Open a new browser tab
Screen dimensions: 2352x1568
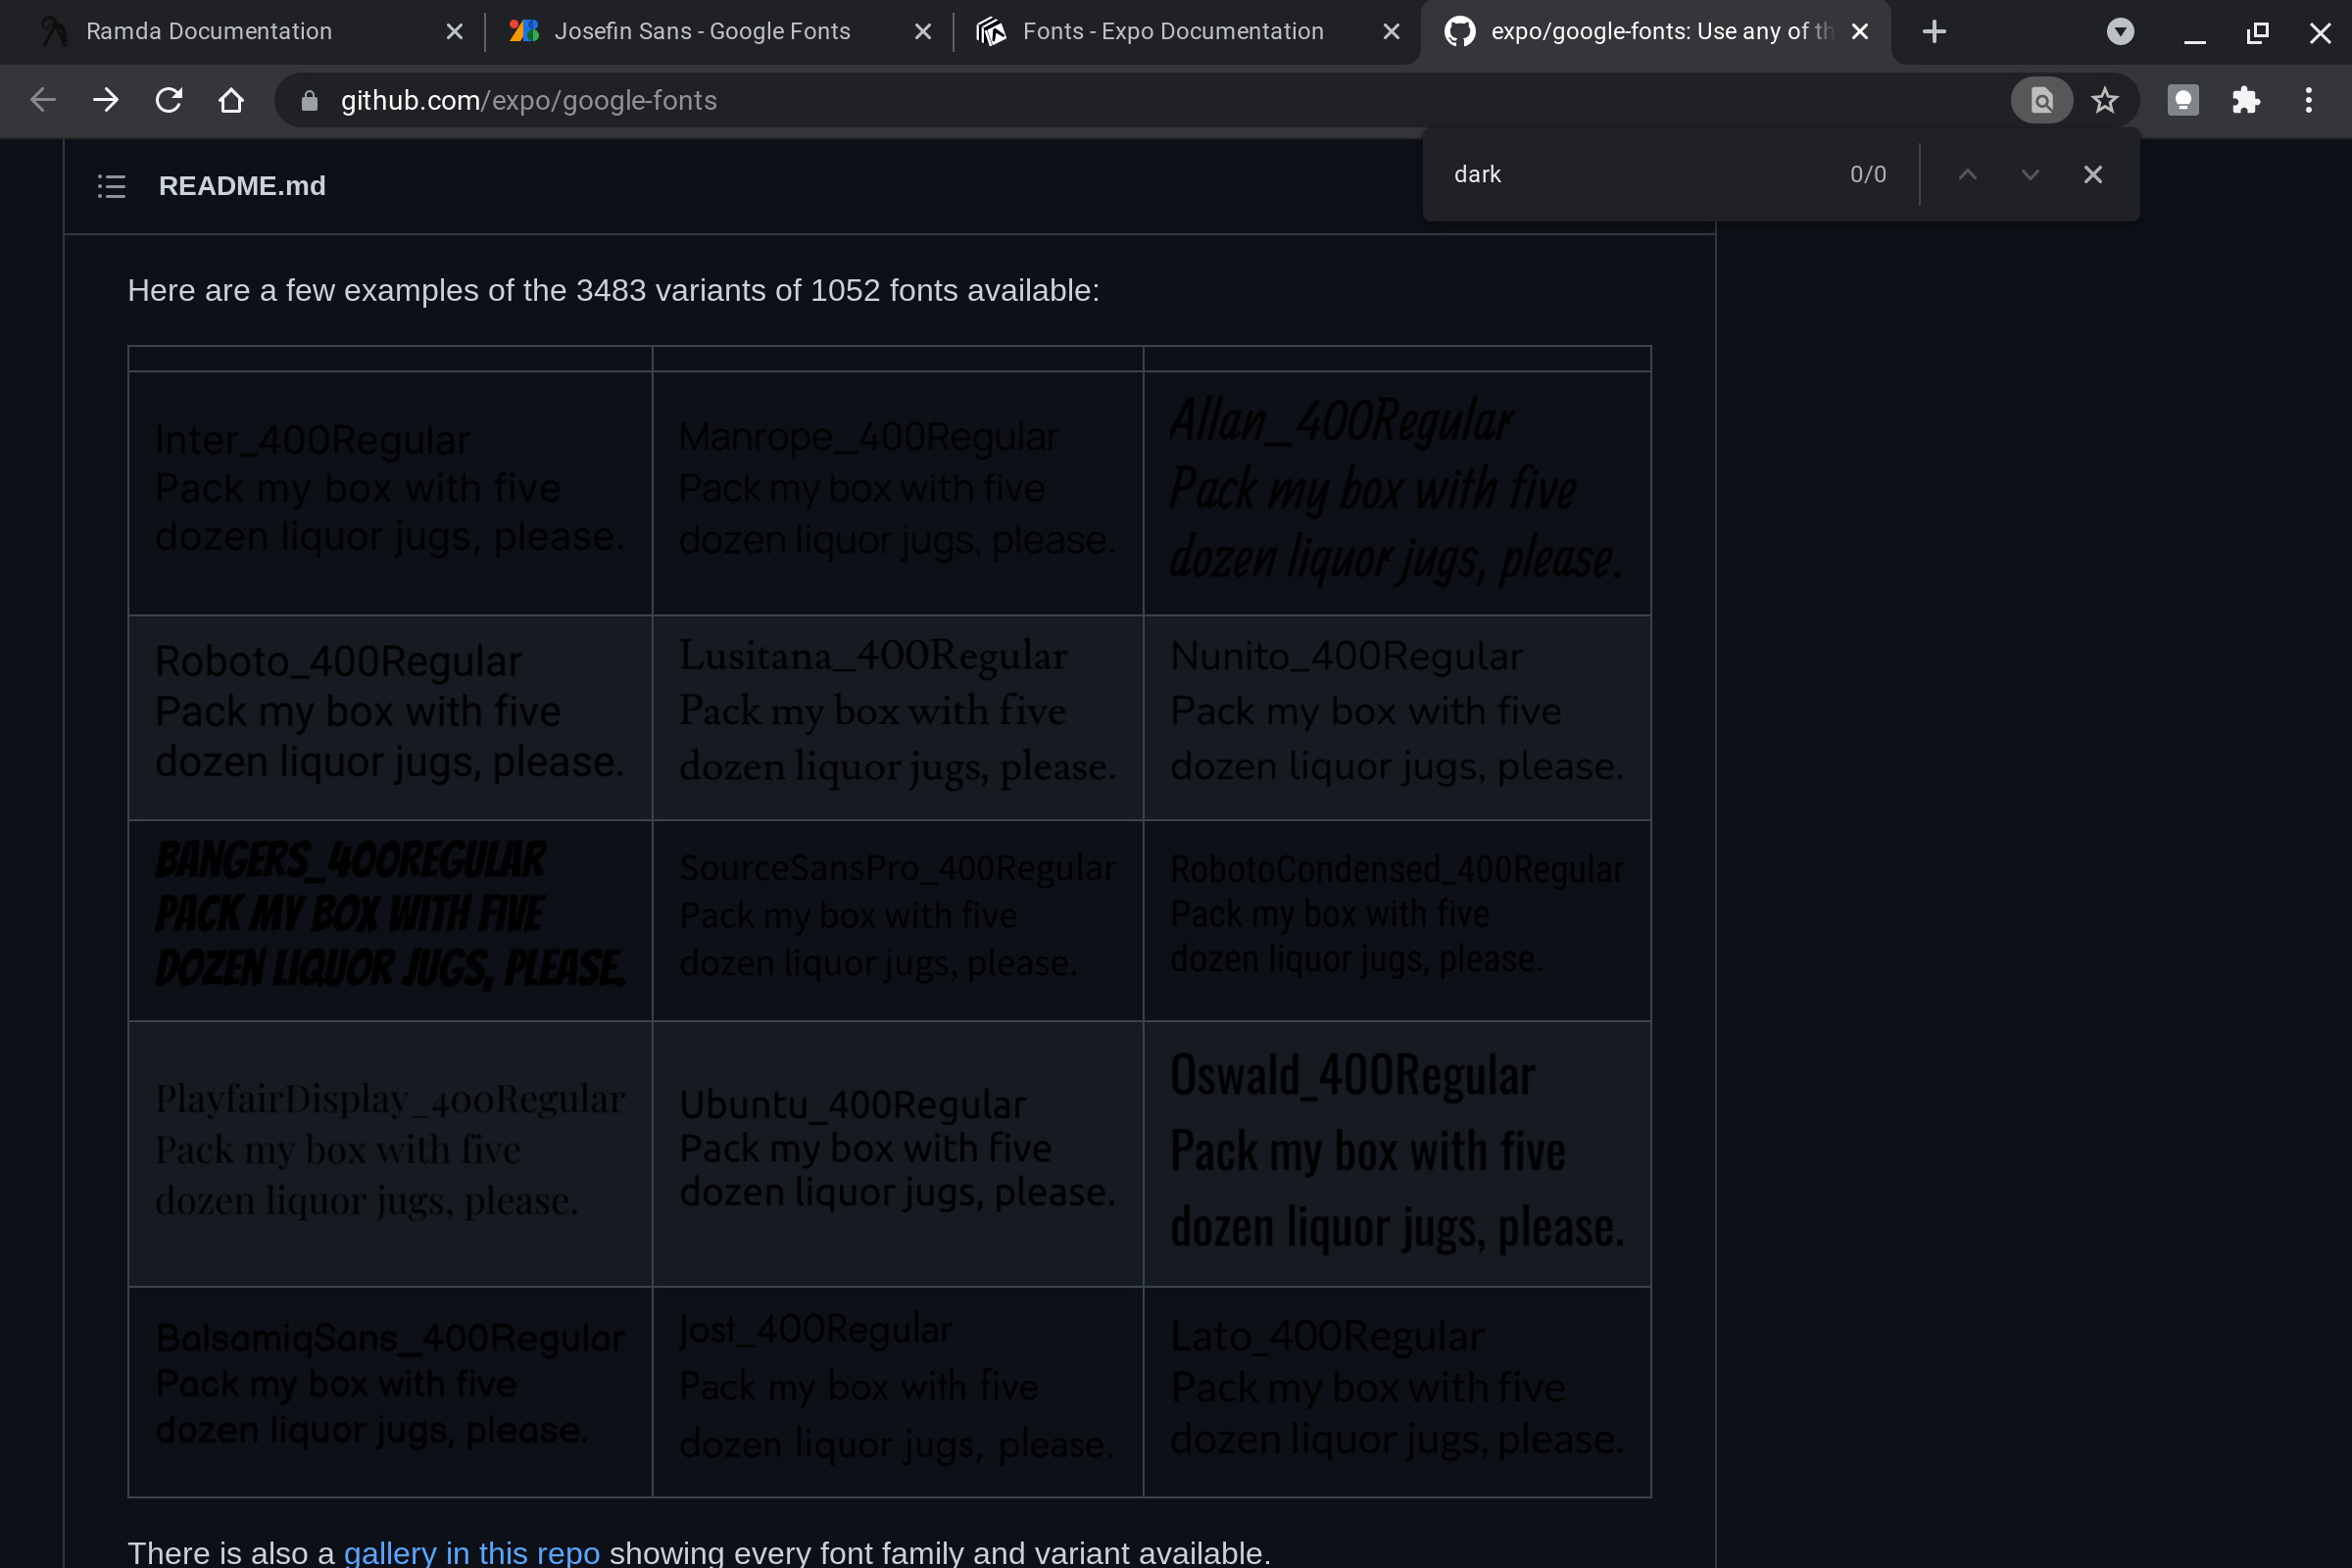click(1934, 32)
